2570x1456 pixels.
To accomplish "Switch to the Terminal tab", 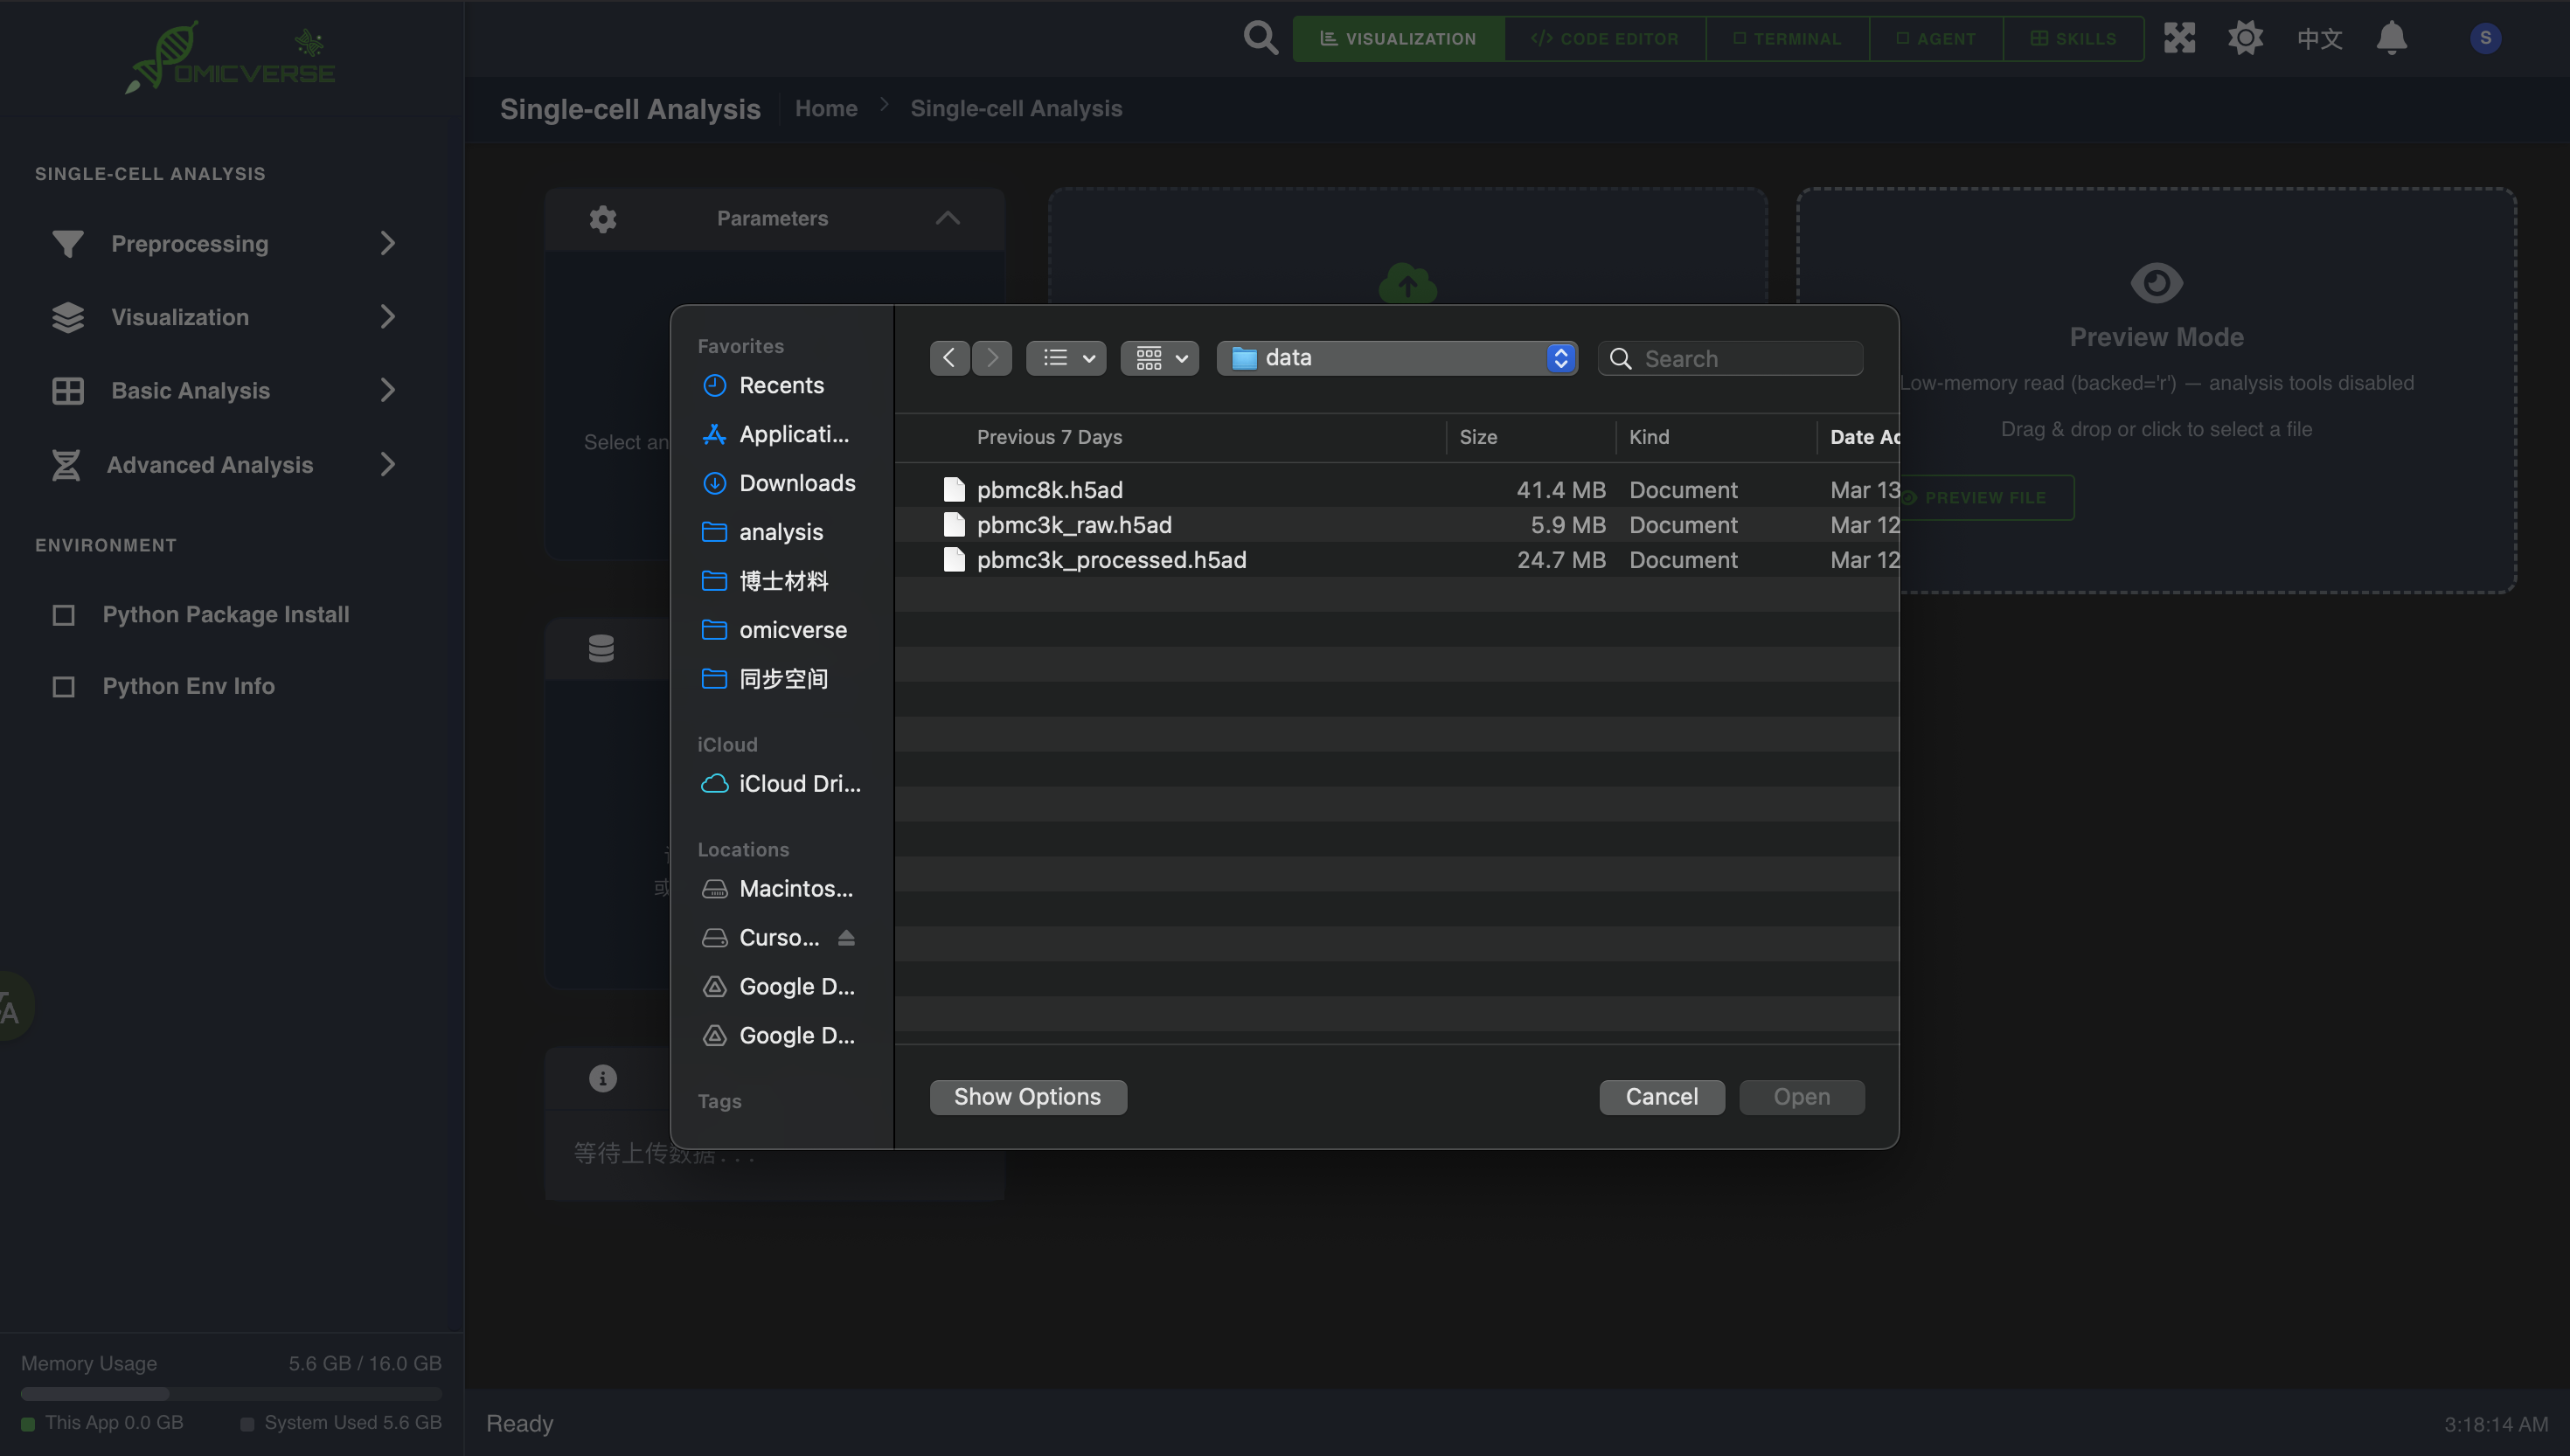I will (x=1788, y=38).
